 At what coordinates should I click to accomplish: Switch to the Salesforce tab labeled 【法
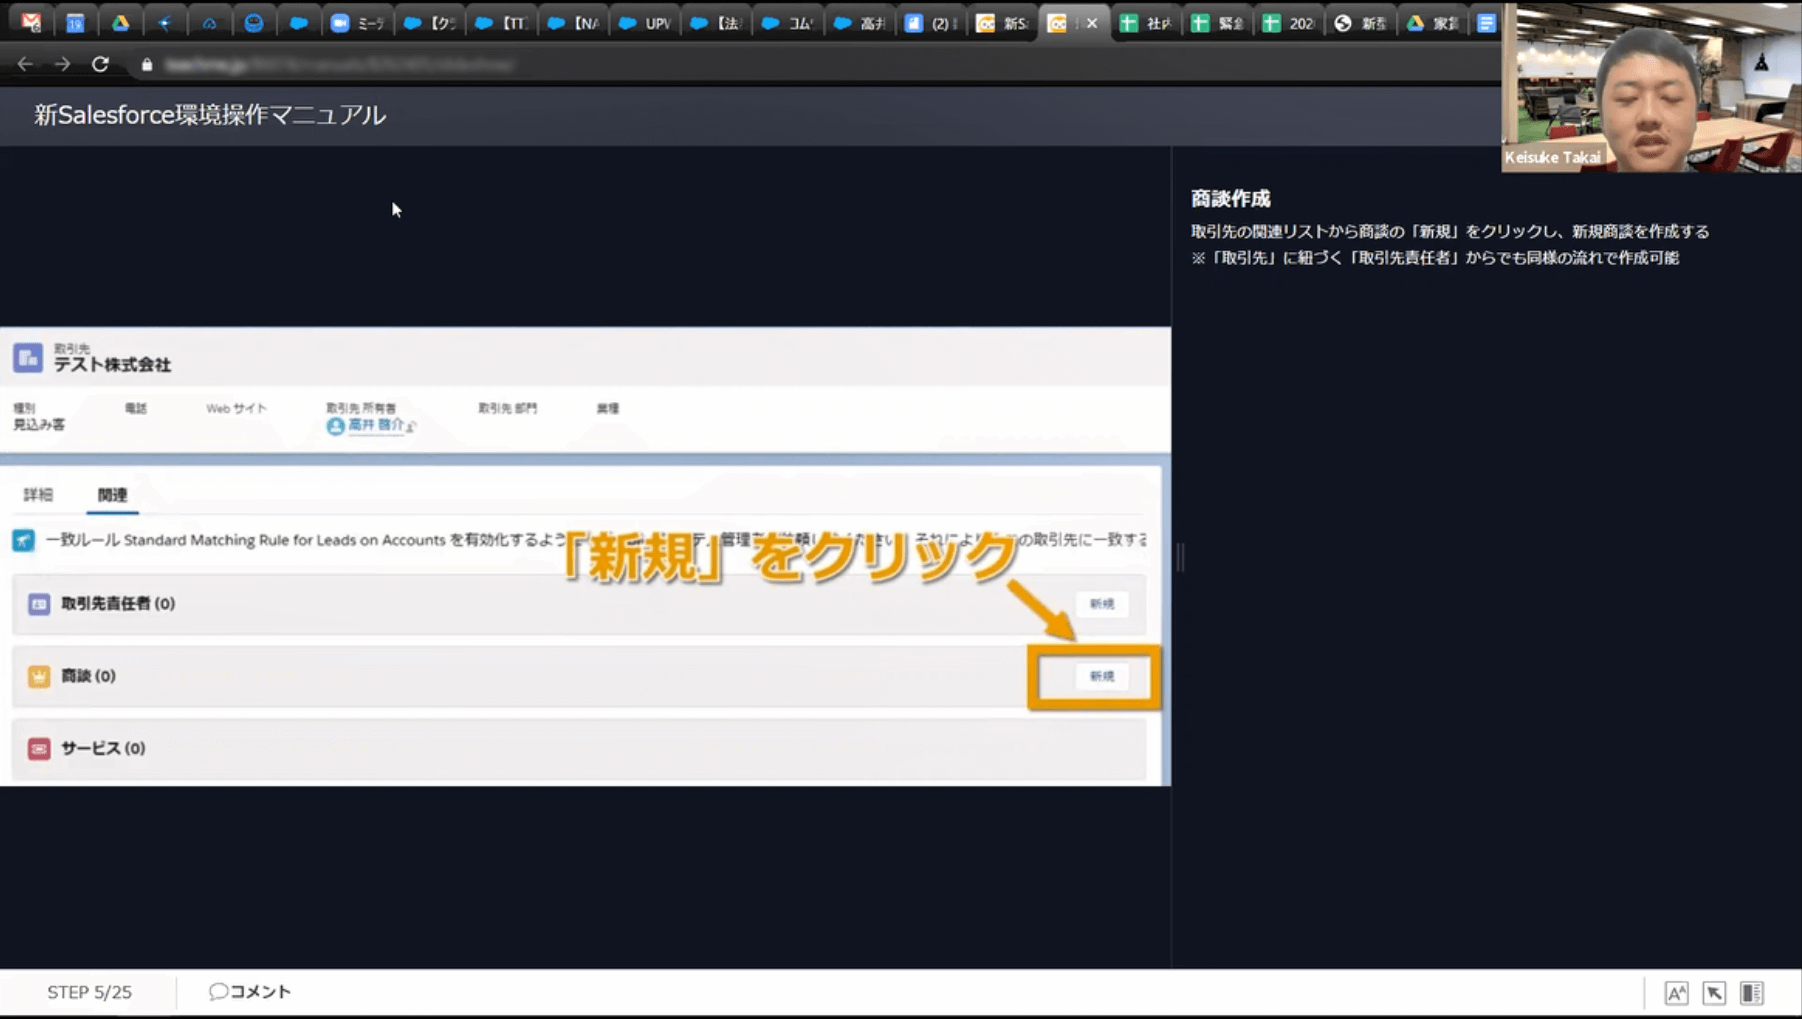(716, 22)
